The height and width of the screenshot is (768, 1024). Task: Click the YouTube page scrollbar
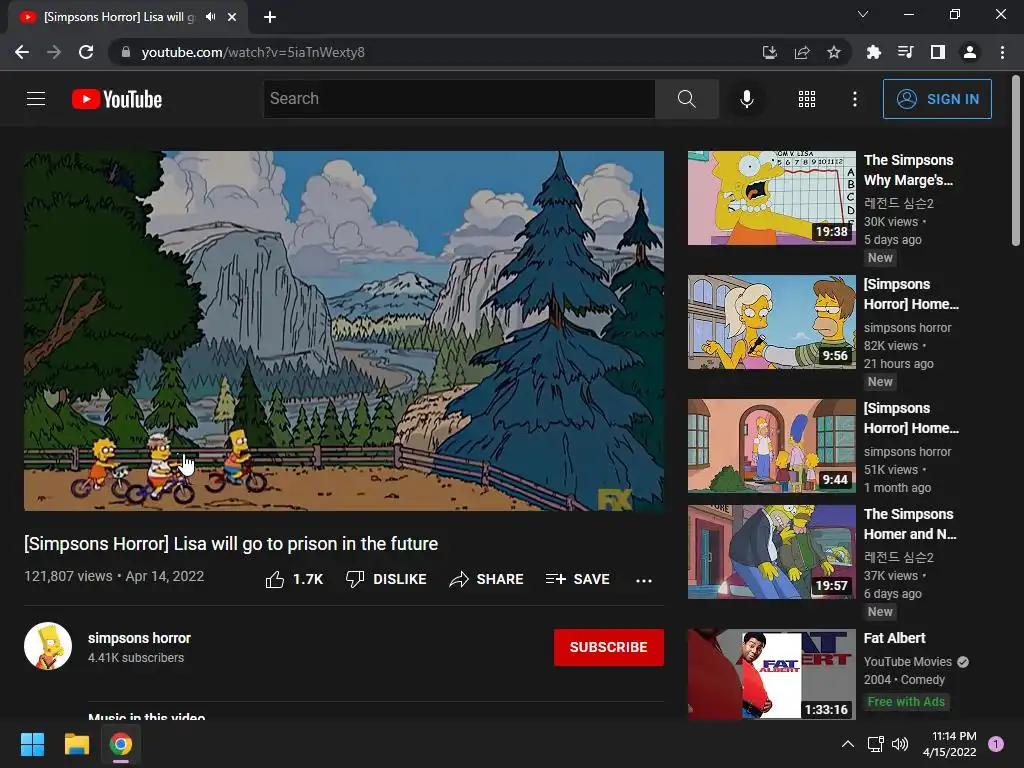(1016, 161)
